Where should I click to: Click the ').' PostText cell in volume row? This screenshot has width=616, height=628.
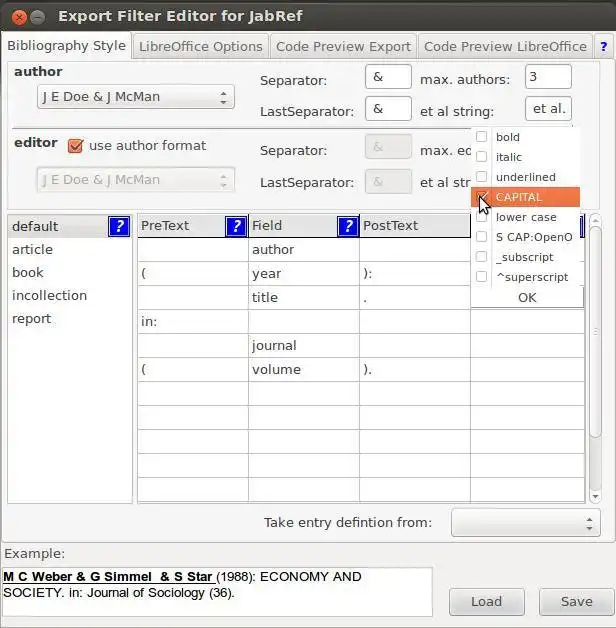415,370
